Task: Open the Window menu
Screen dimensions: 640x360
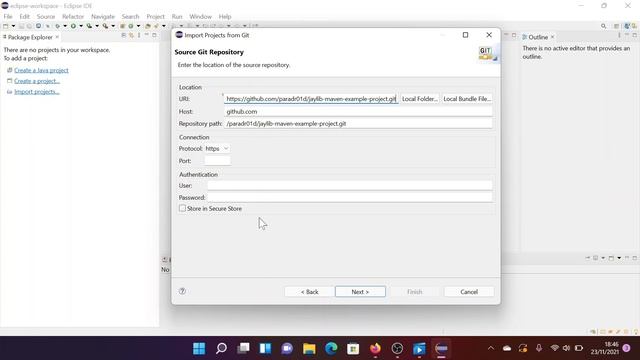Action: click(x=200, y=16)
